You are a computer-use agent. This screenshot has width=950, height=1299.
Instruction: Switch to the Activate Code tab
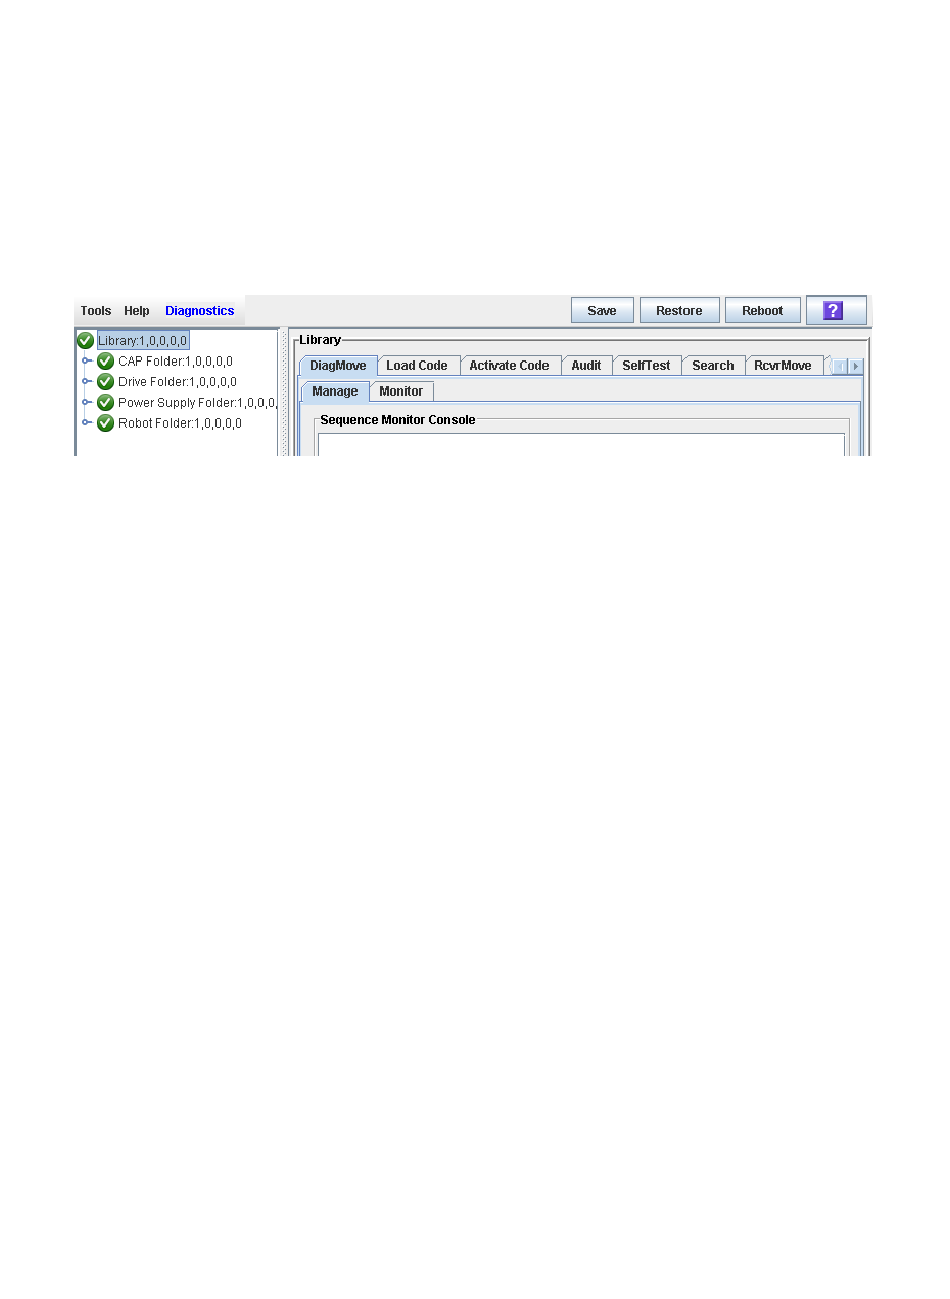[509, 366]
